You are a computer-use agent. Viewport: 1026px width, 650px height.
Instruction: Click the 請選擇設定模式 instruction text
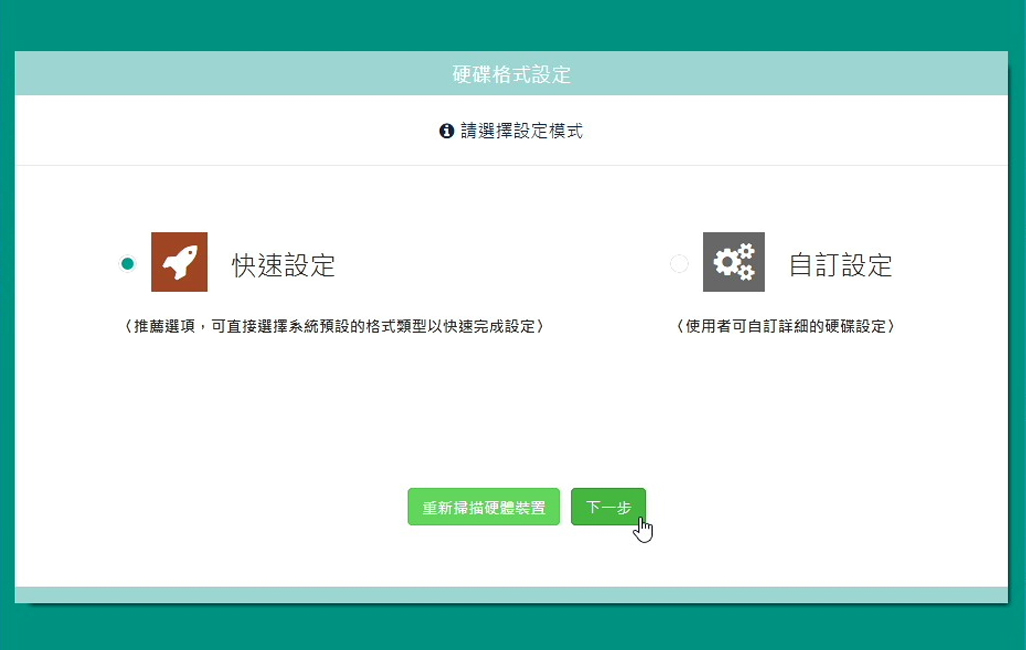coord(521,131)
